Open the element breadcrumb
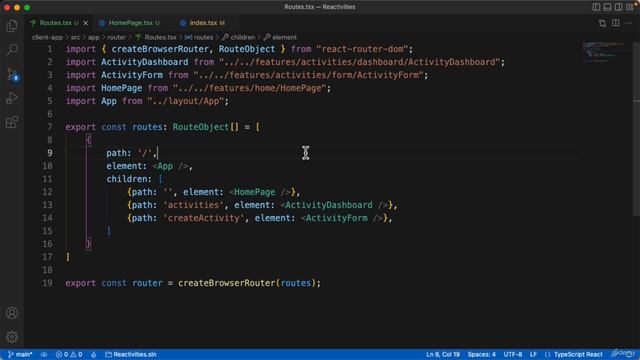 coord(280,37)
